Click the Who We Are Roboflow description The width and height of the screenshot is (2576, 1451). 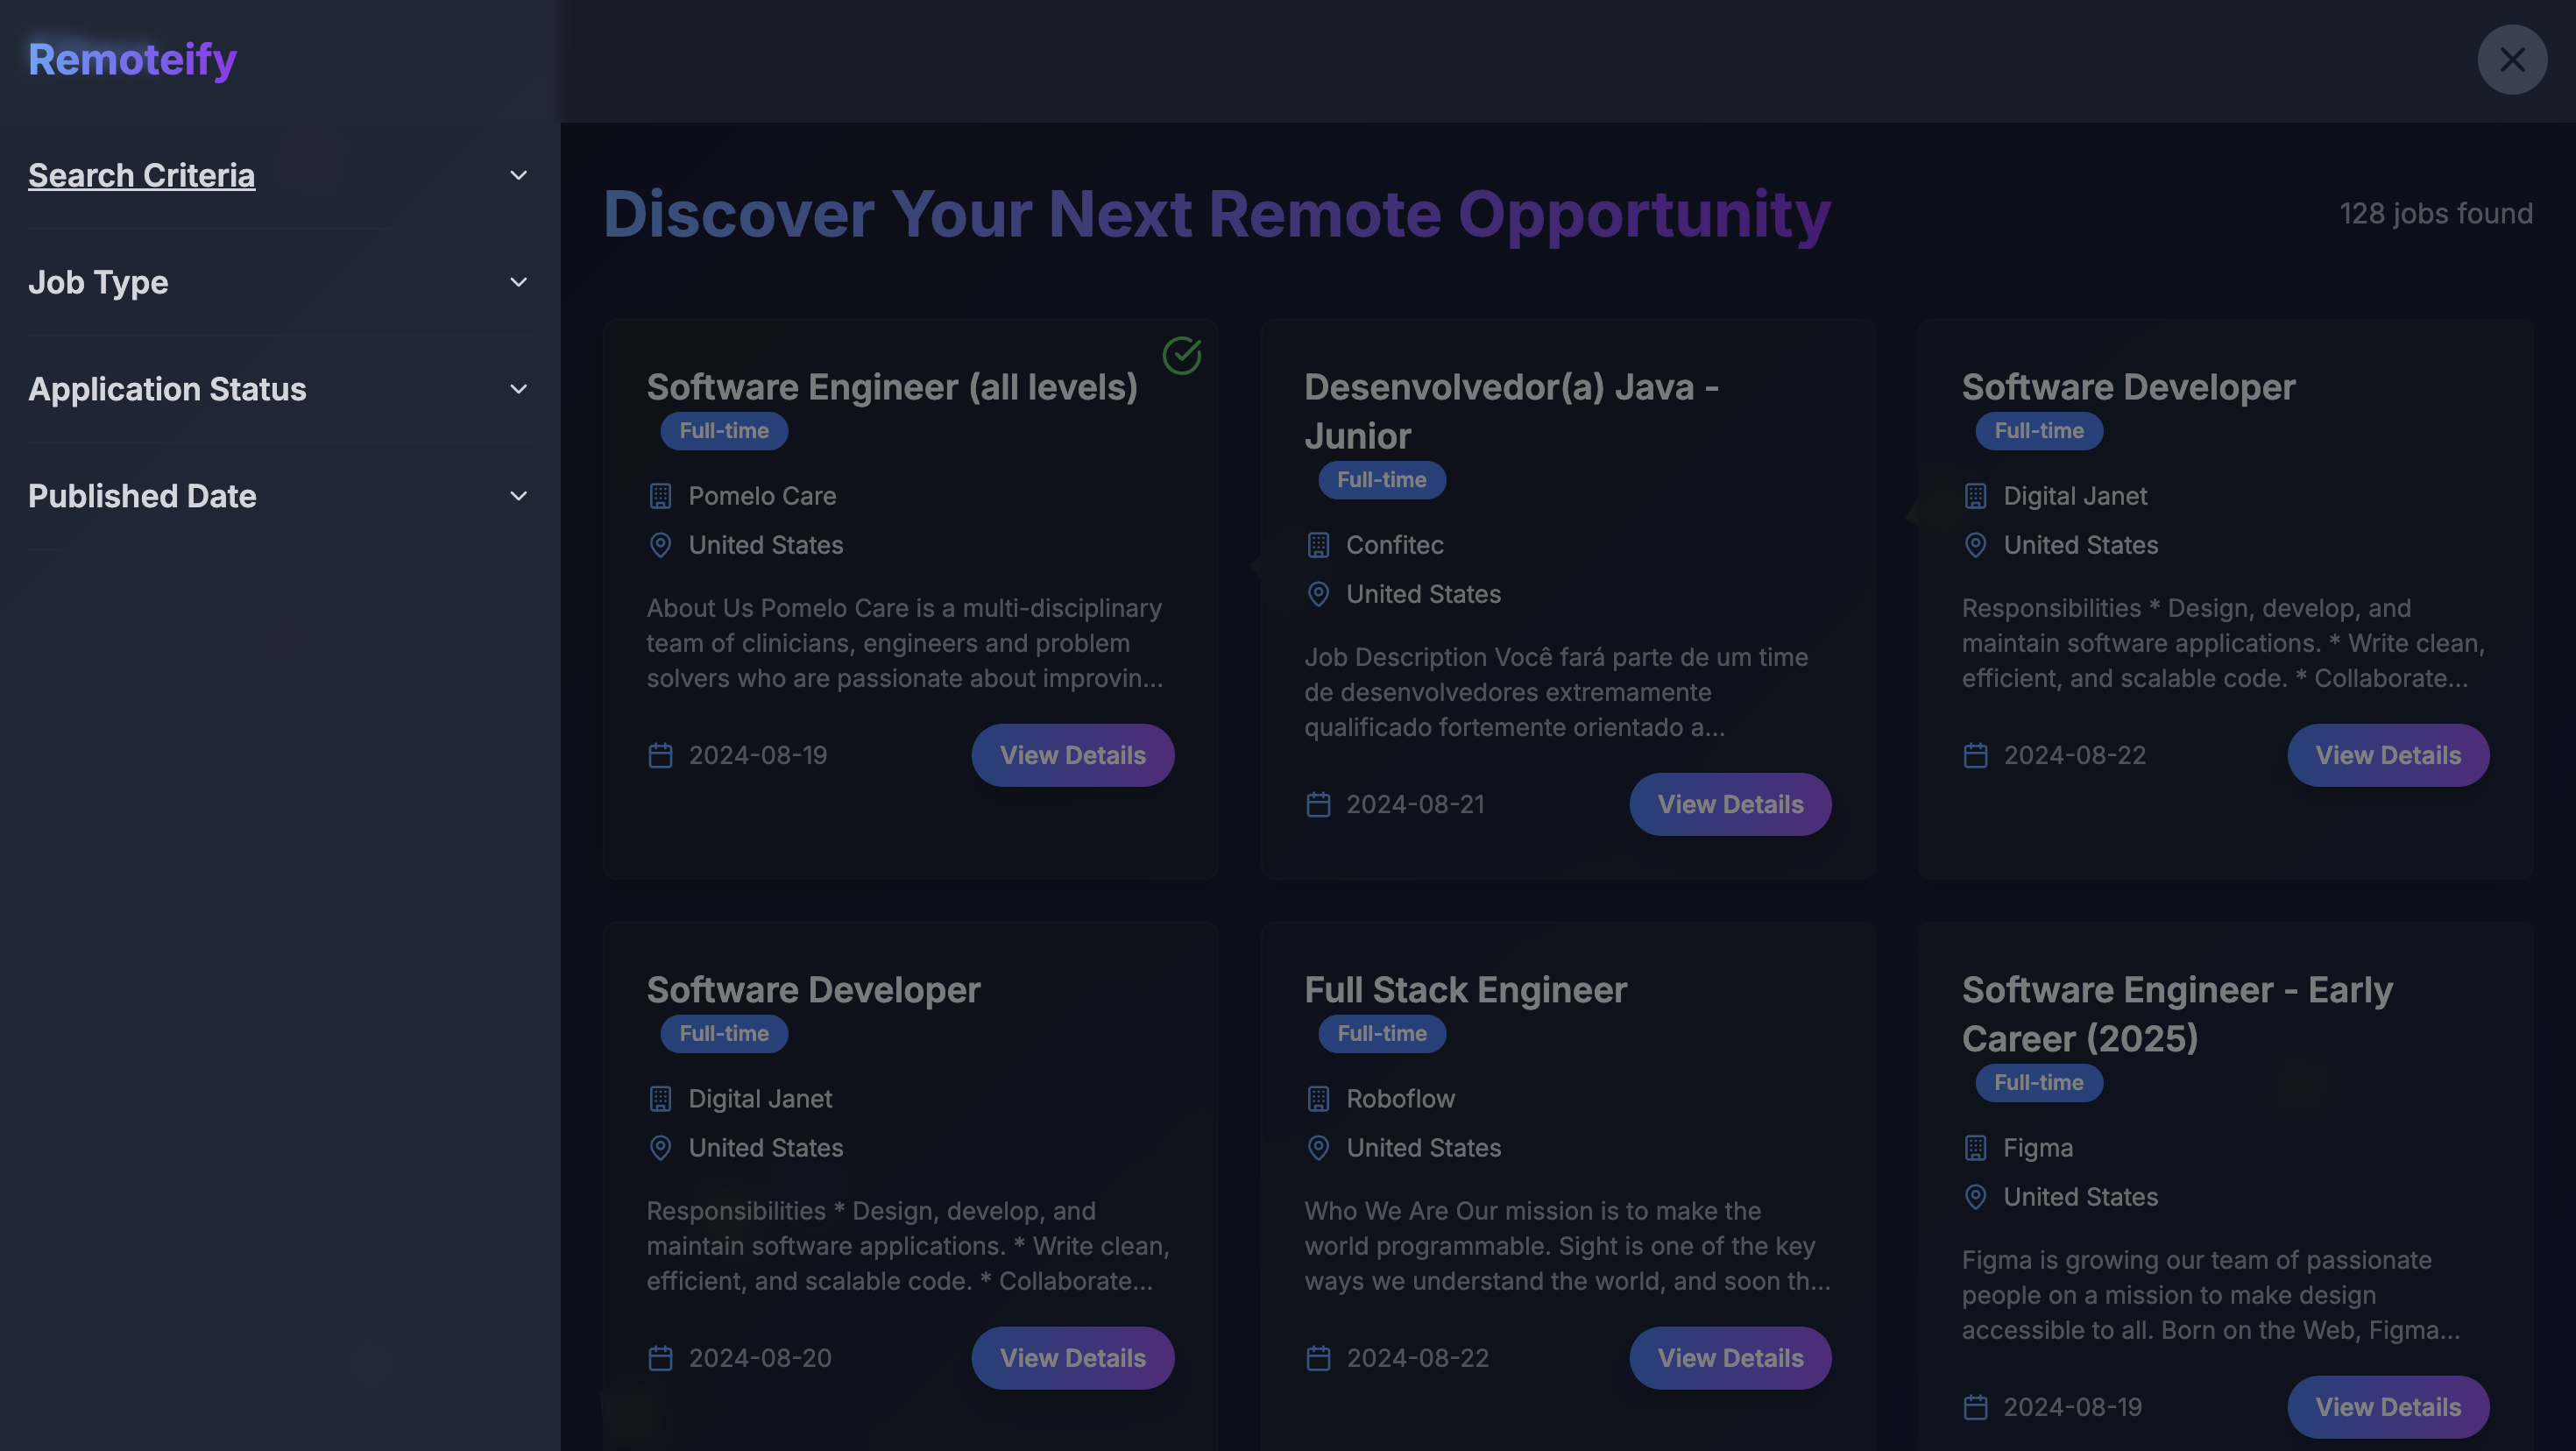[x=1567, y=1246]
